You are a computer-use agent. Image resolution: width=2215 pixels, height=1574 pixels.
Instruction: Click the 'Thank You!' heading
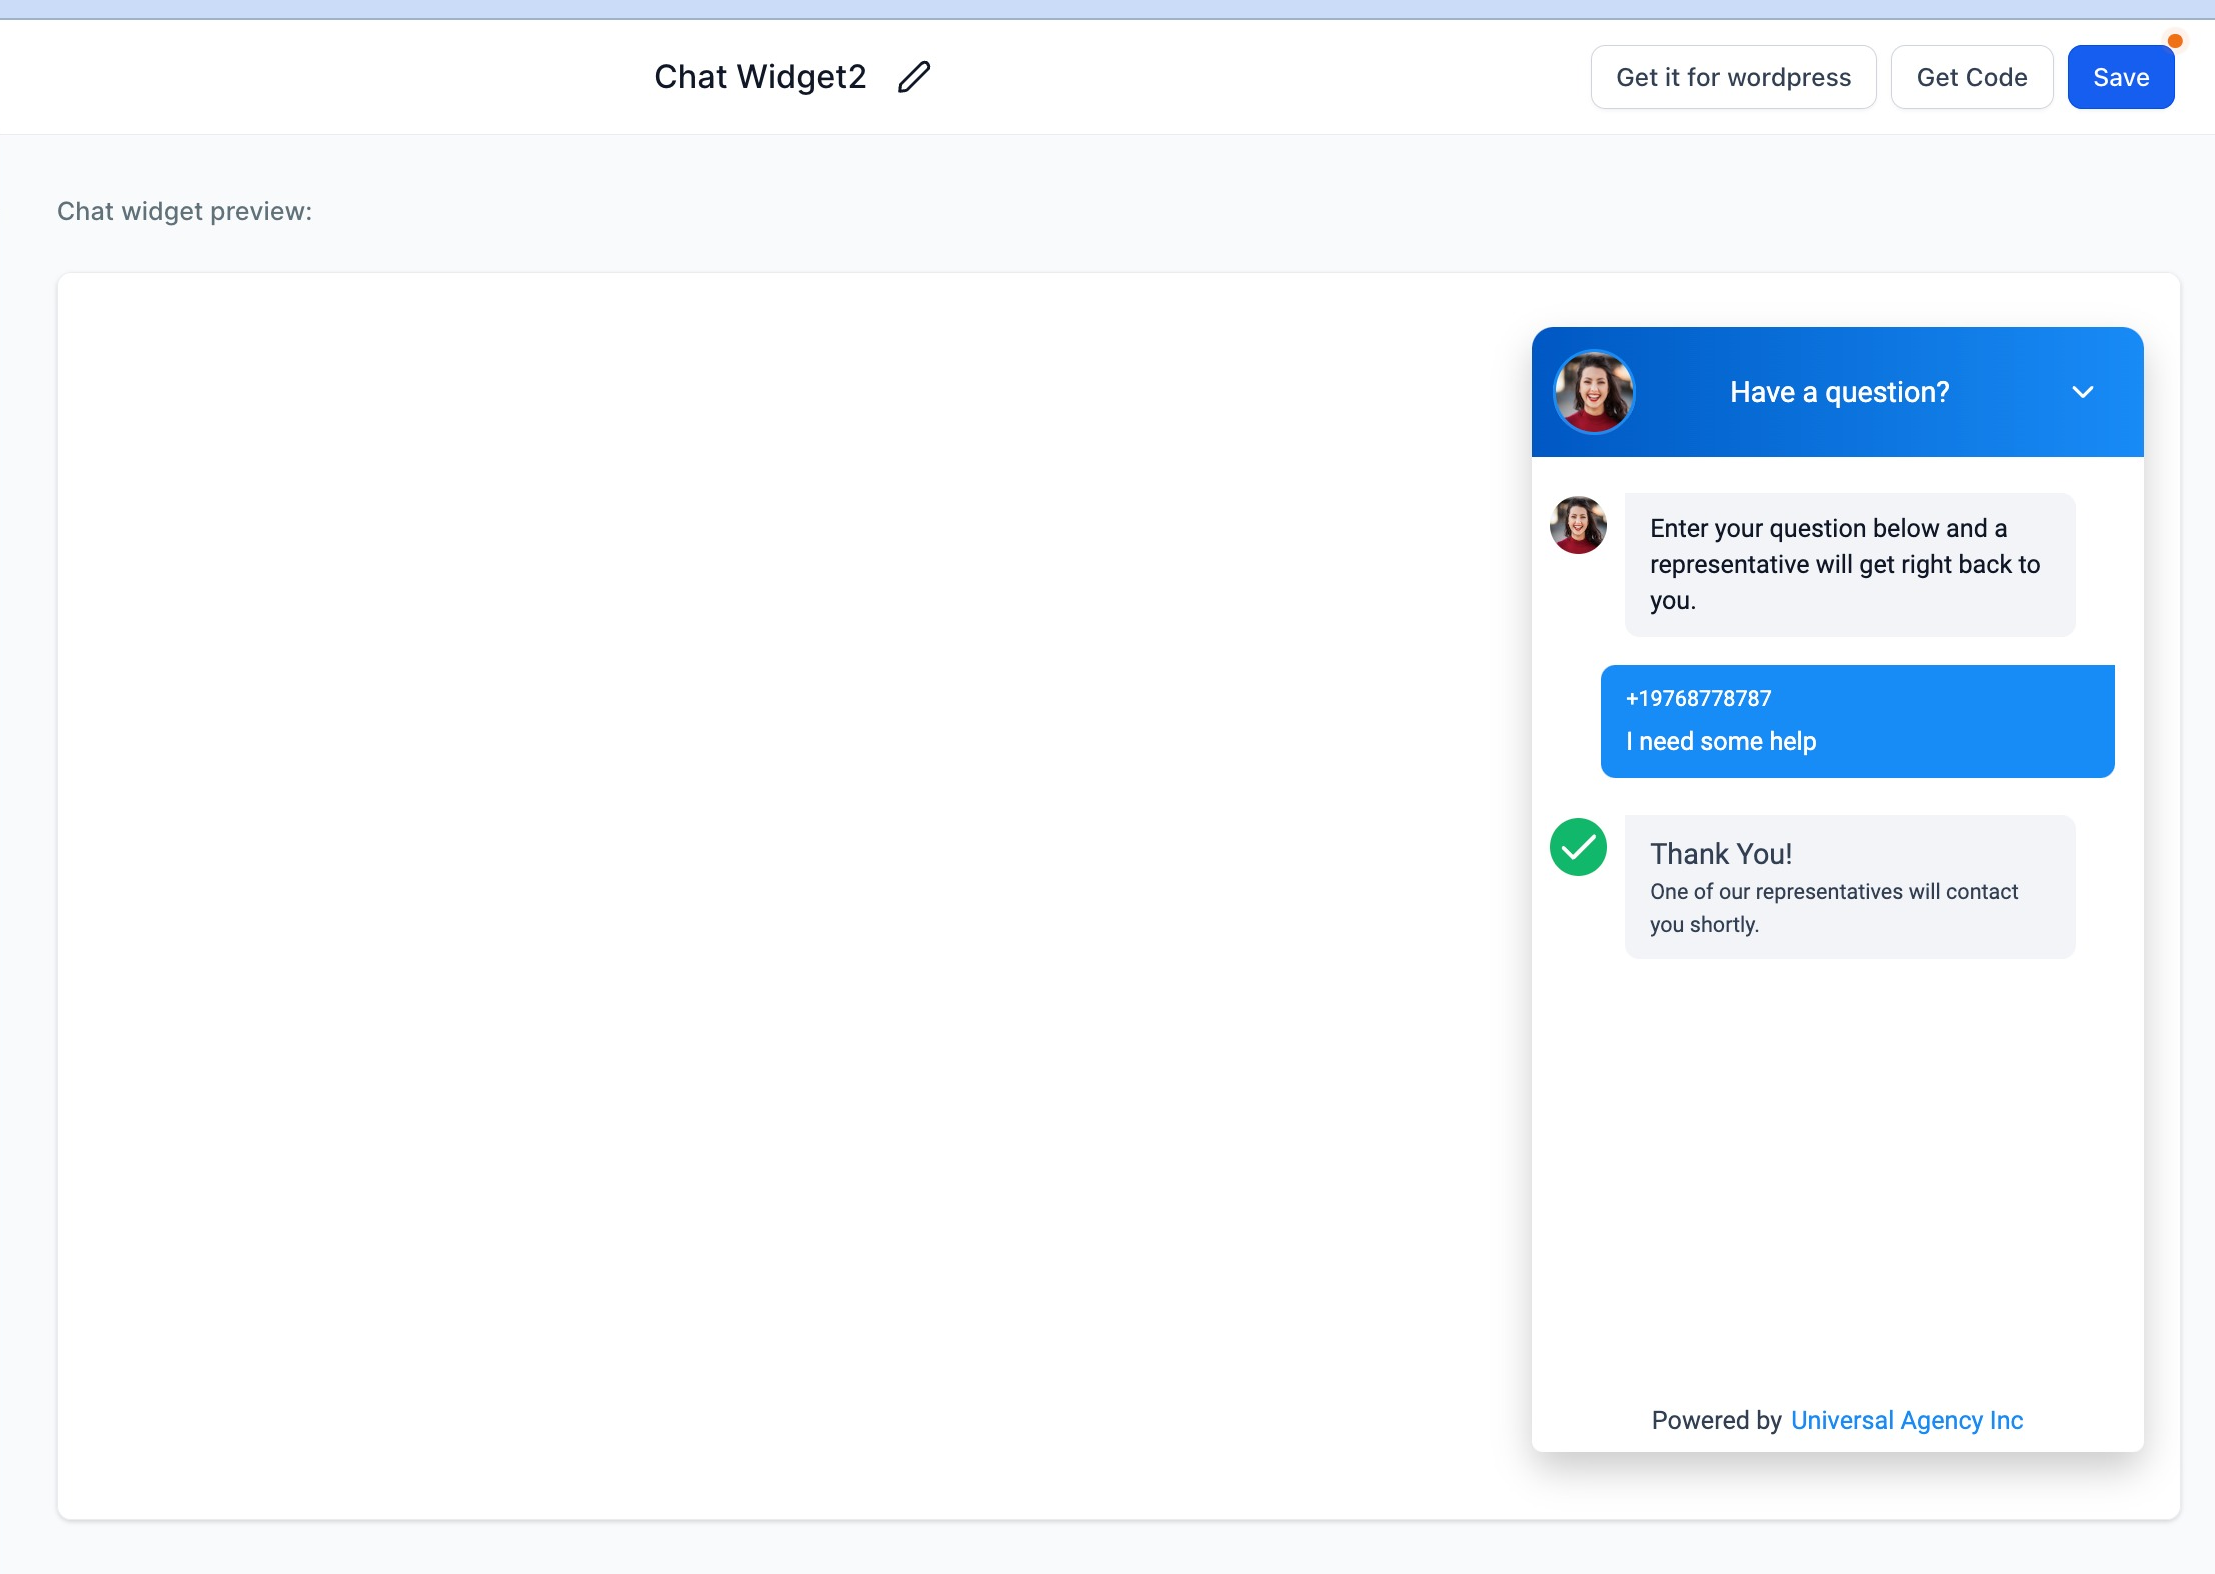(x=1720, y=853)
